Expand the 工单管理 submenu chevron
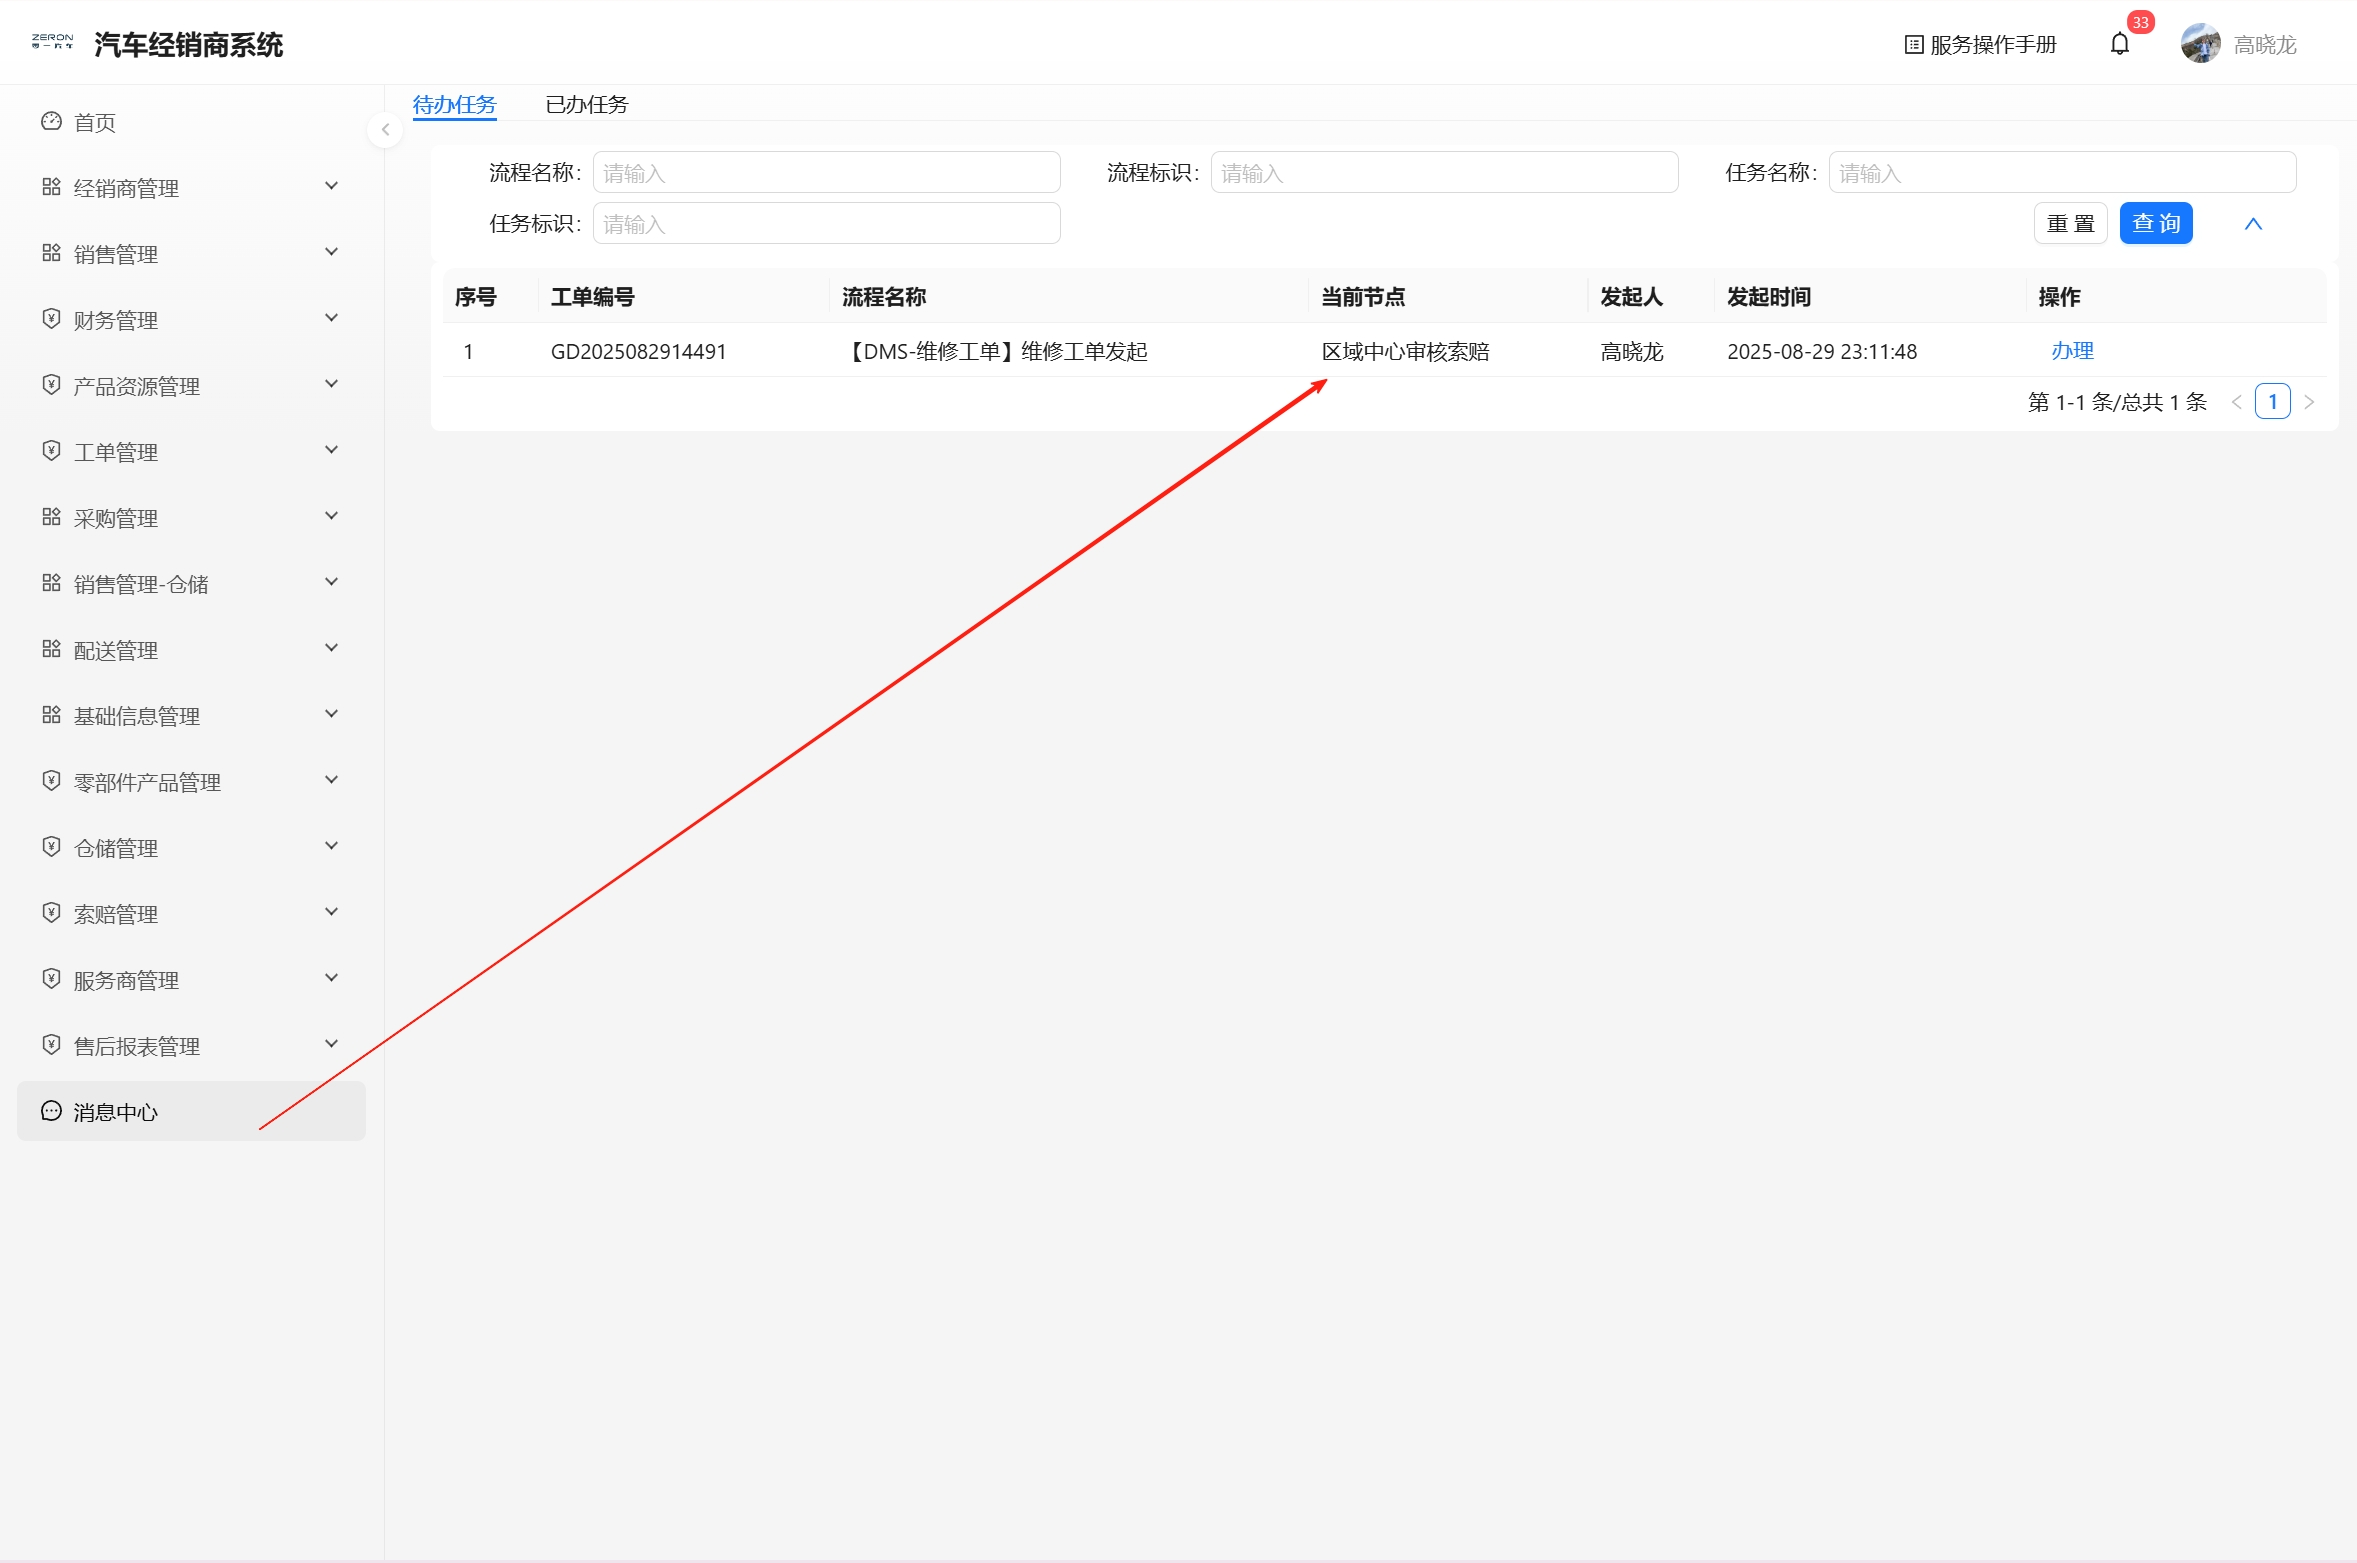The image size is (2357, 1563). [332, 451]
